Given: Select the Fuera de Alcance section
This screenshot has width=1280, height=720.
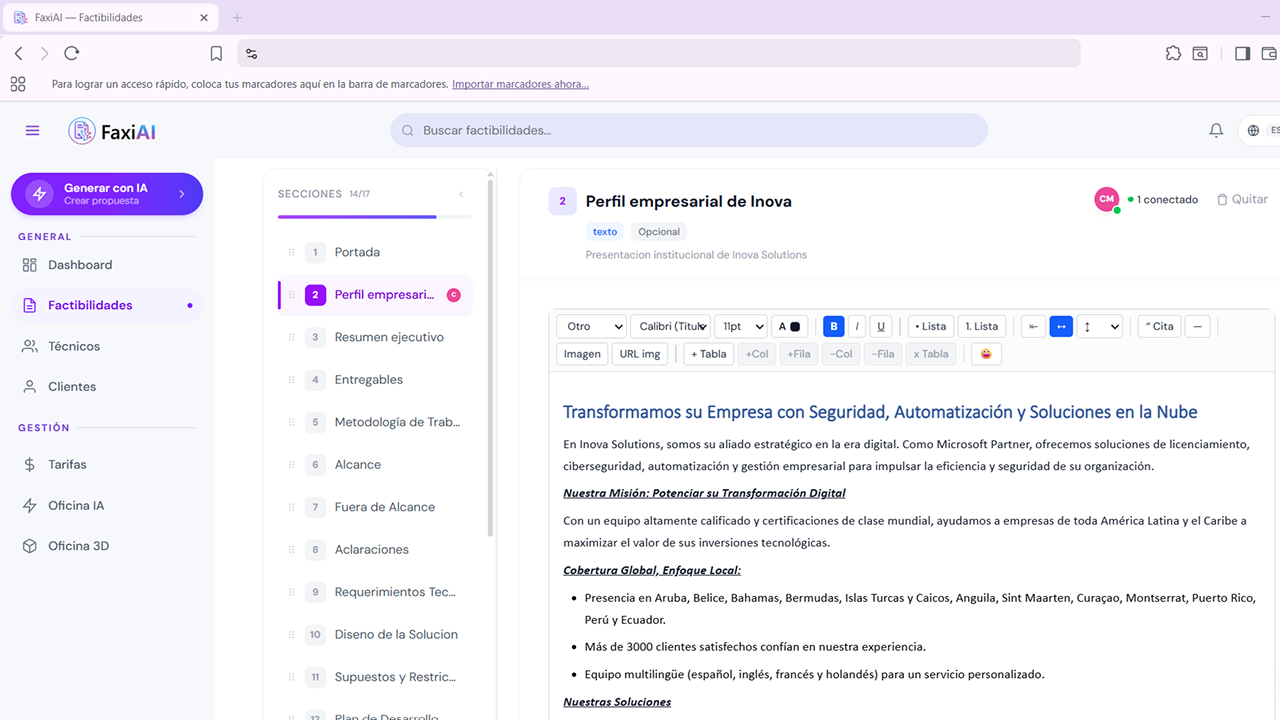Looking at the screenshot, I should pyautogui.click(x=375, y=507).
